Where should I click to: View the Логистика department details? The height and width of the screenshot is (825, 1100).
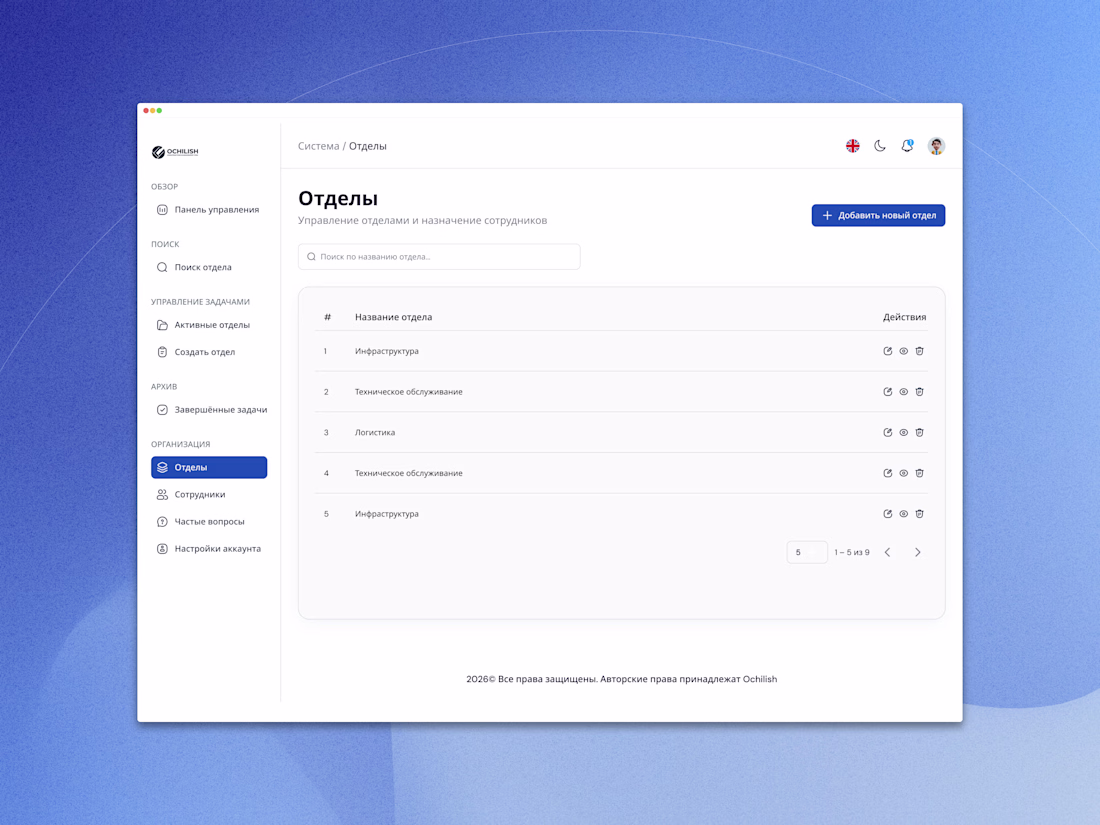(x=904, y=432)
